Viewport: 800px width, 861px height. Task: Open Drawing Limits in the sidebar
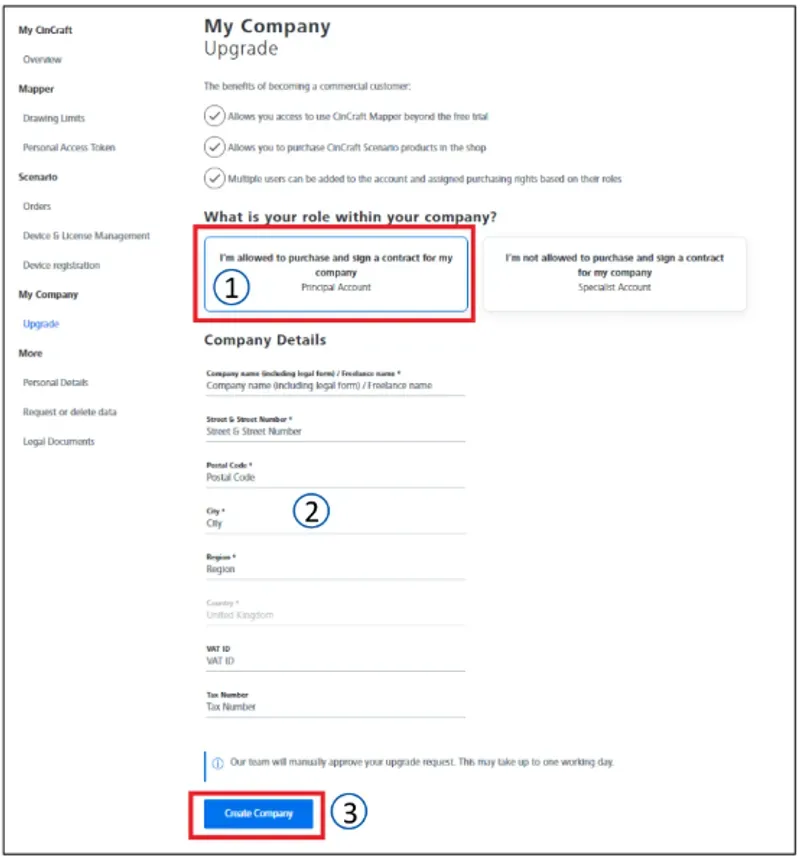pyautogui.click(x=54, y=118)
